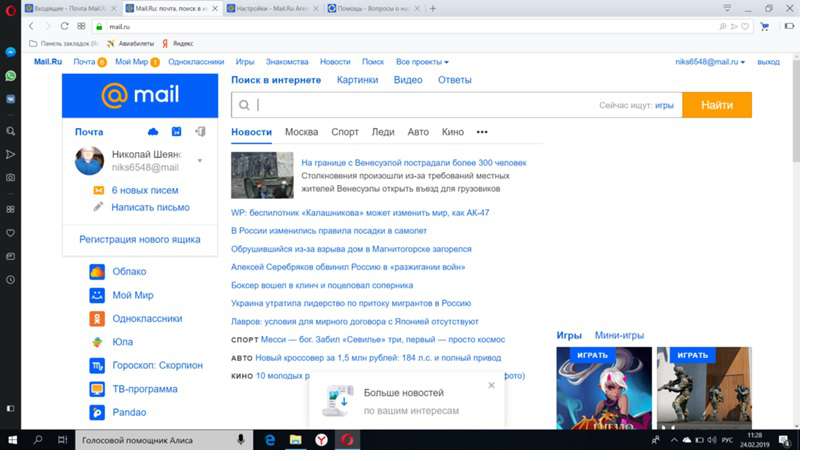The height and width of the screenshot is (461, 821).
Task: Click the cloud icon next to Почта
Action: [153, 132]
